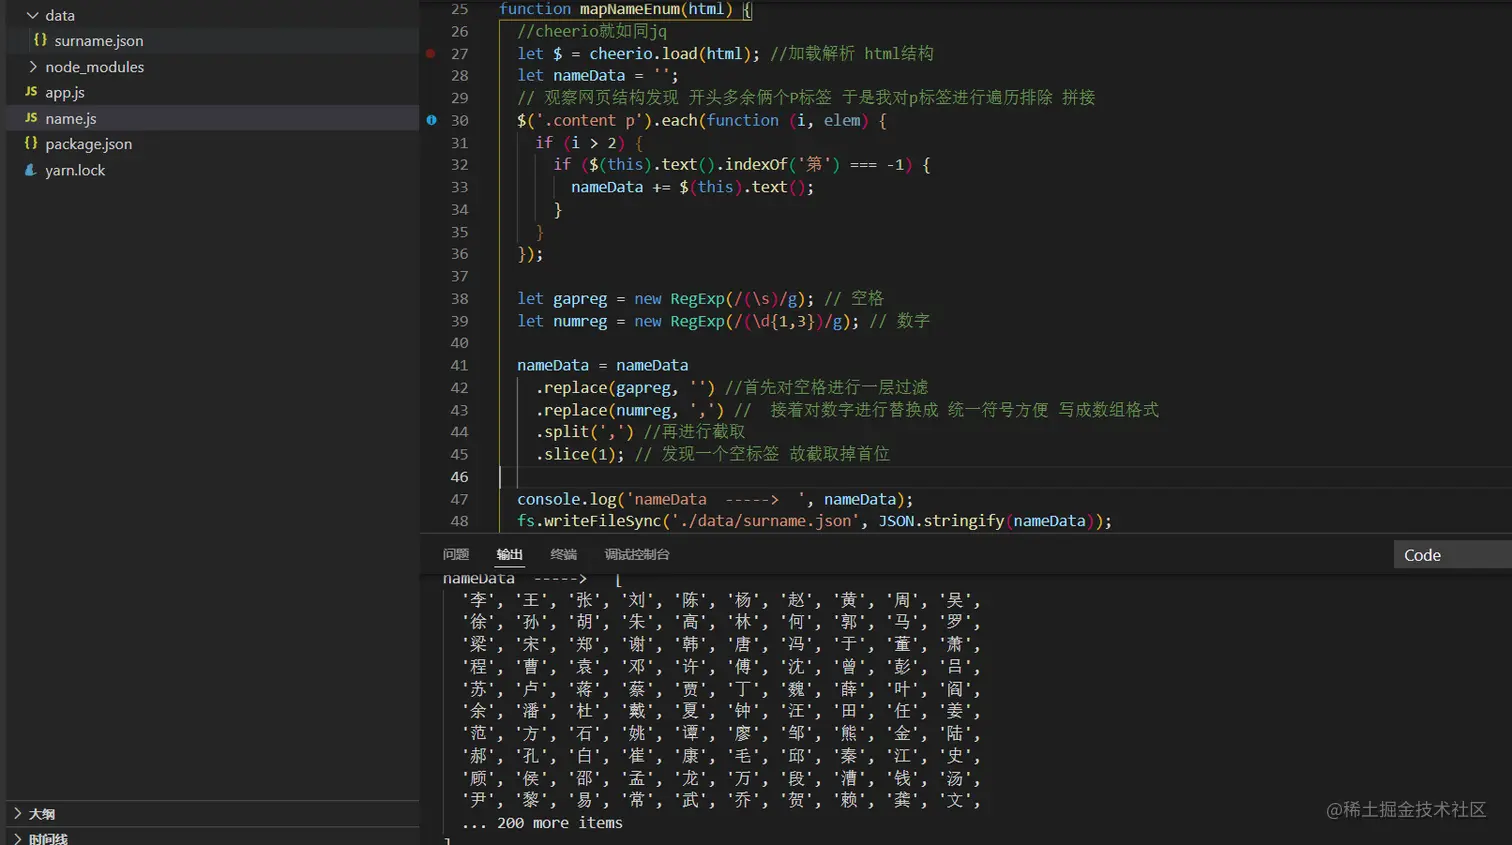Viewport: 1512px width, 845px height.
Task: Click the JS icon beside name.js
Action: [31, 118]
